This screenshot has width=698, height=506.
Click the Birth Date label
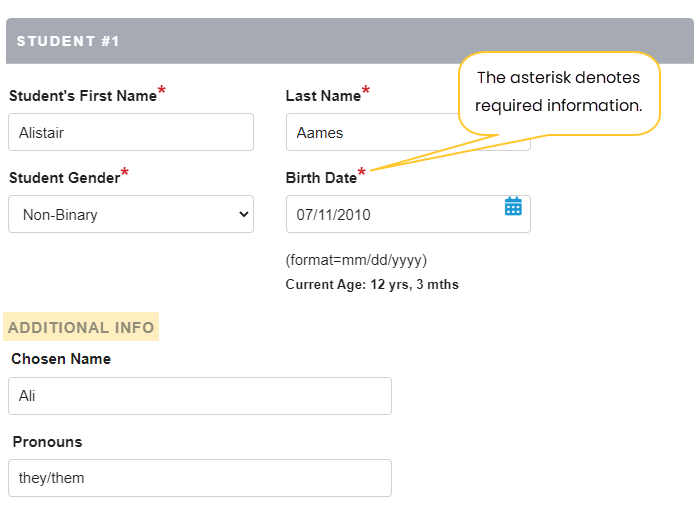[x=321, y=178]
